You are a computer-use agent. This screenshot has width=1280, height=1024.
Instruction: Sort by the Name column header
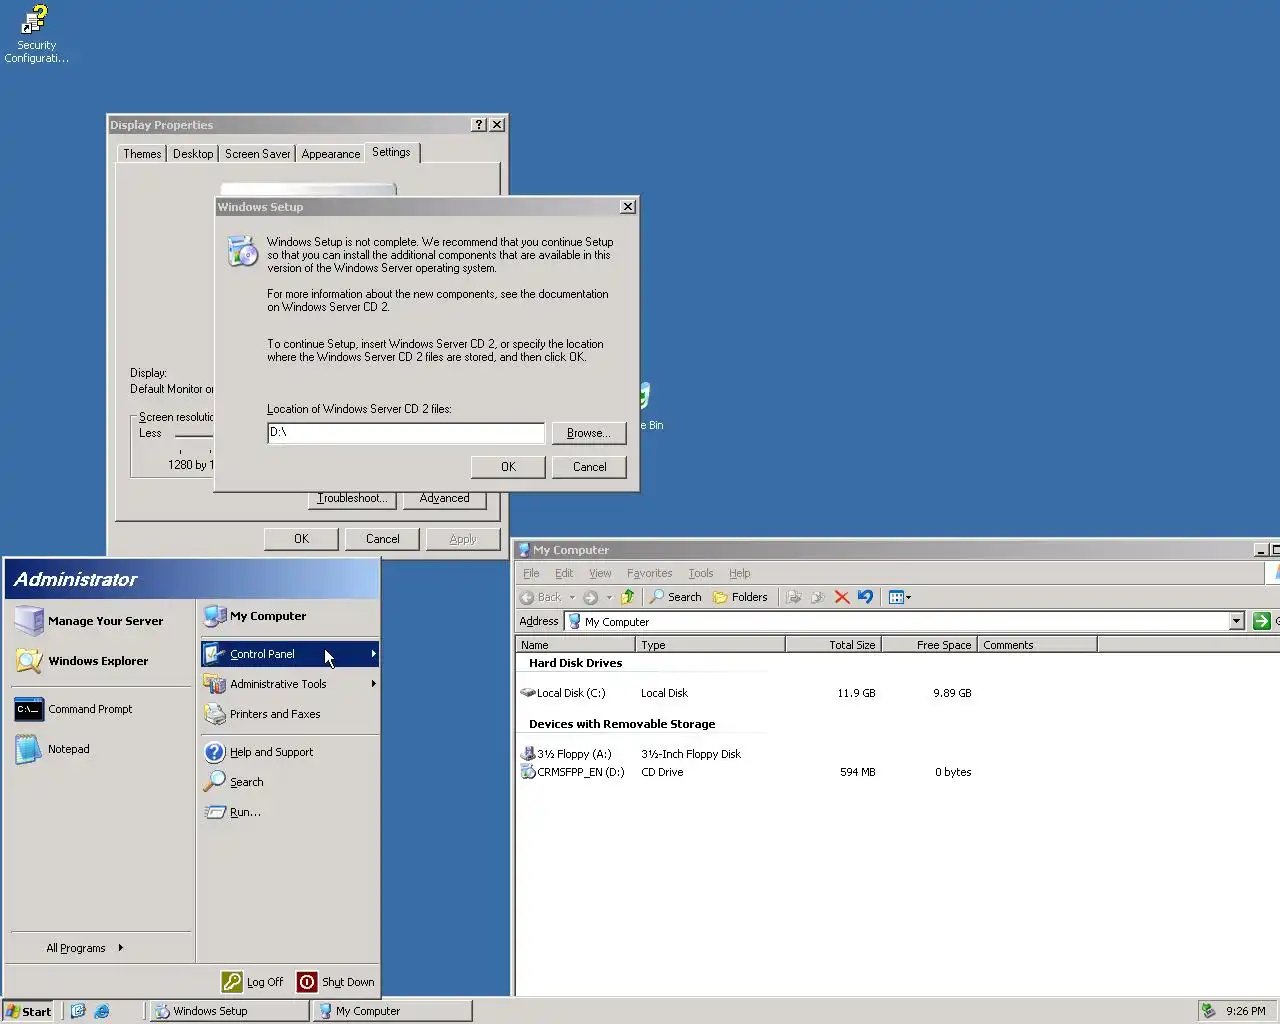(x=575, y=645)
